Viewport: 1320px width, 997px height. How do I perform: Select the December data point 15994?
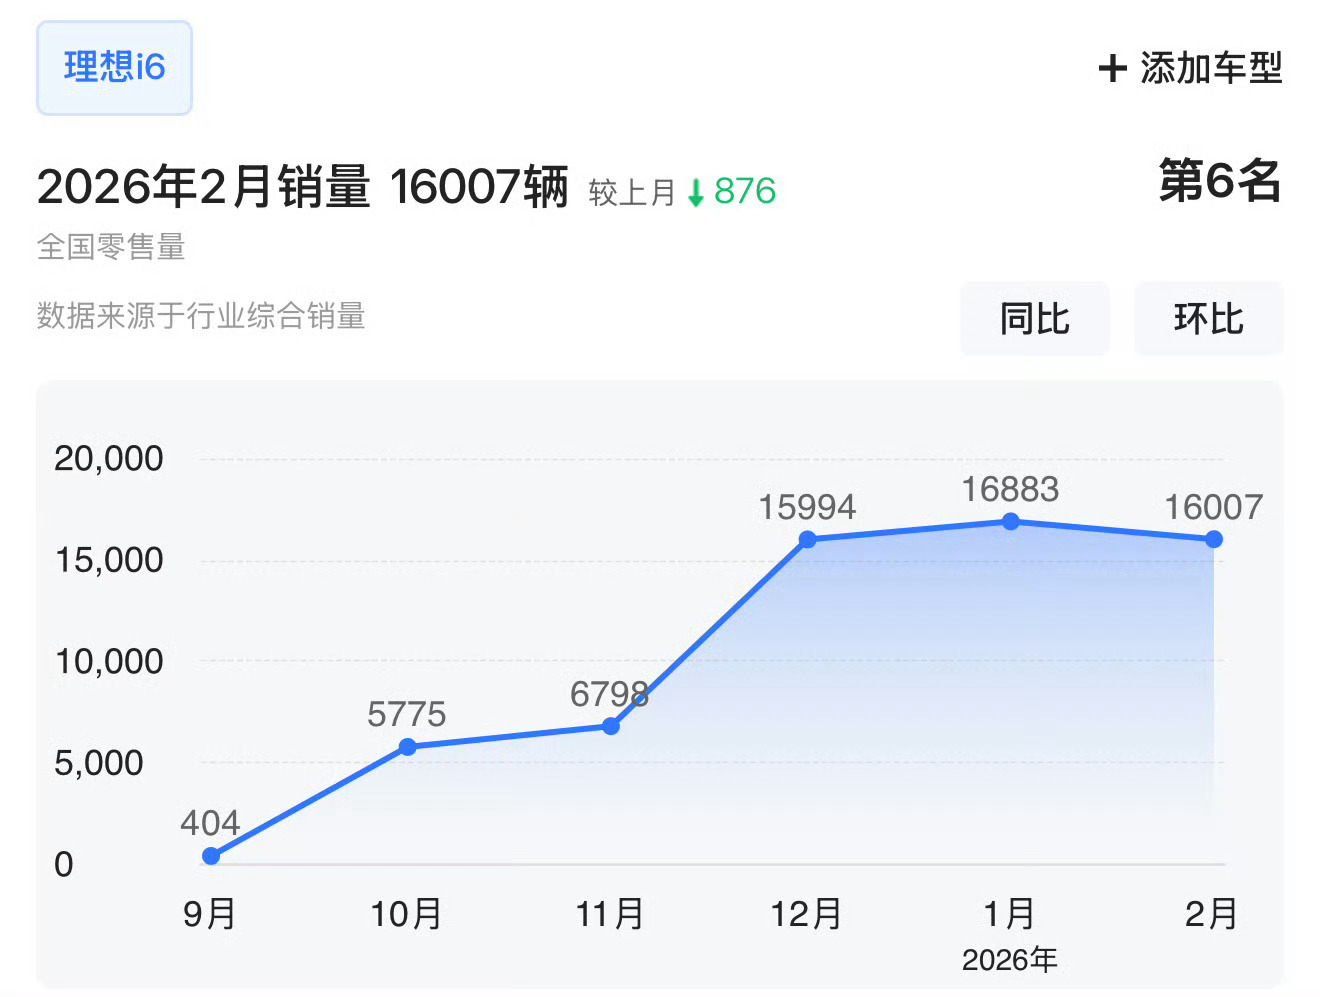click(x=808, y=540)
